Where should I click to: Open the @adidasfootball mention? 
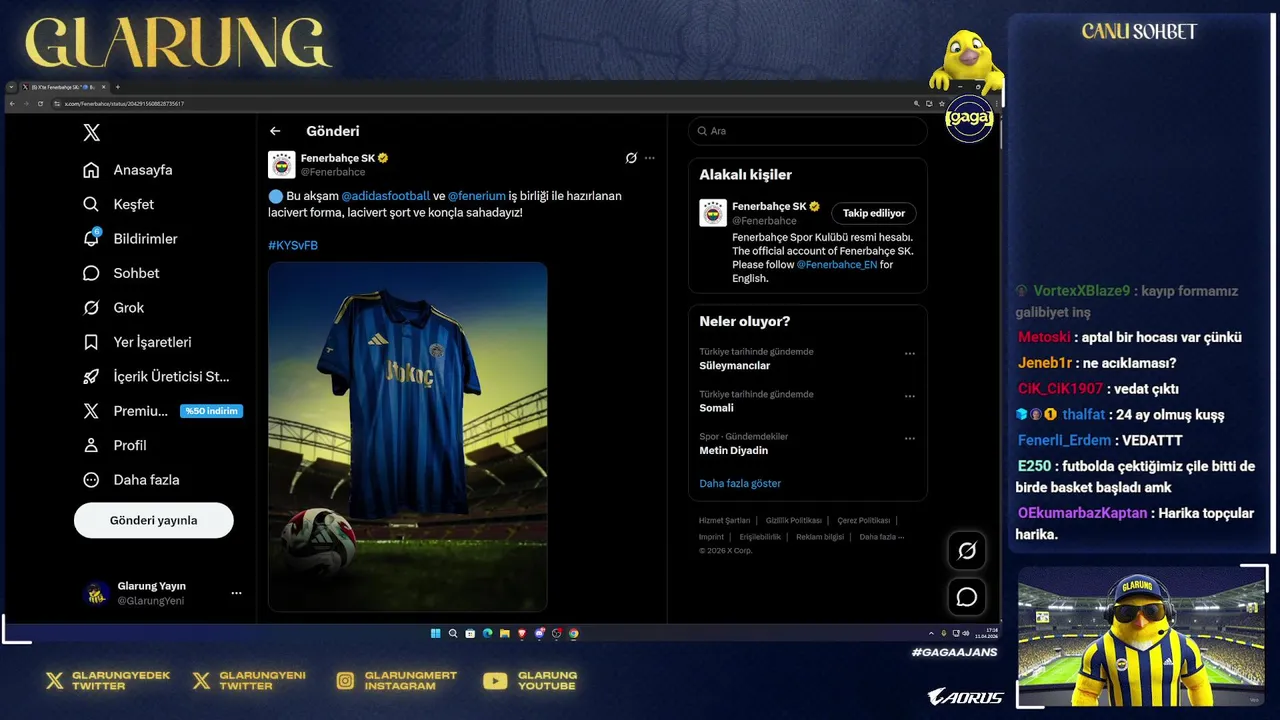point(386,196)
